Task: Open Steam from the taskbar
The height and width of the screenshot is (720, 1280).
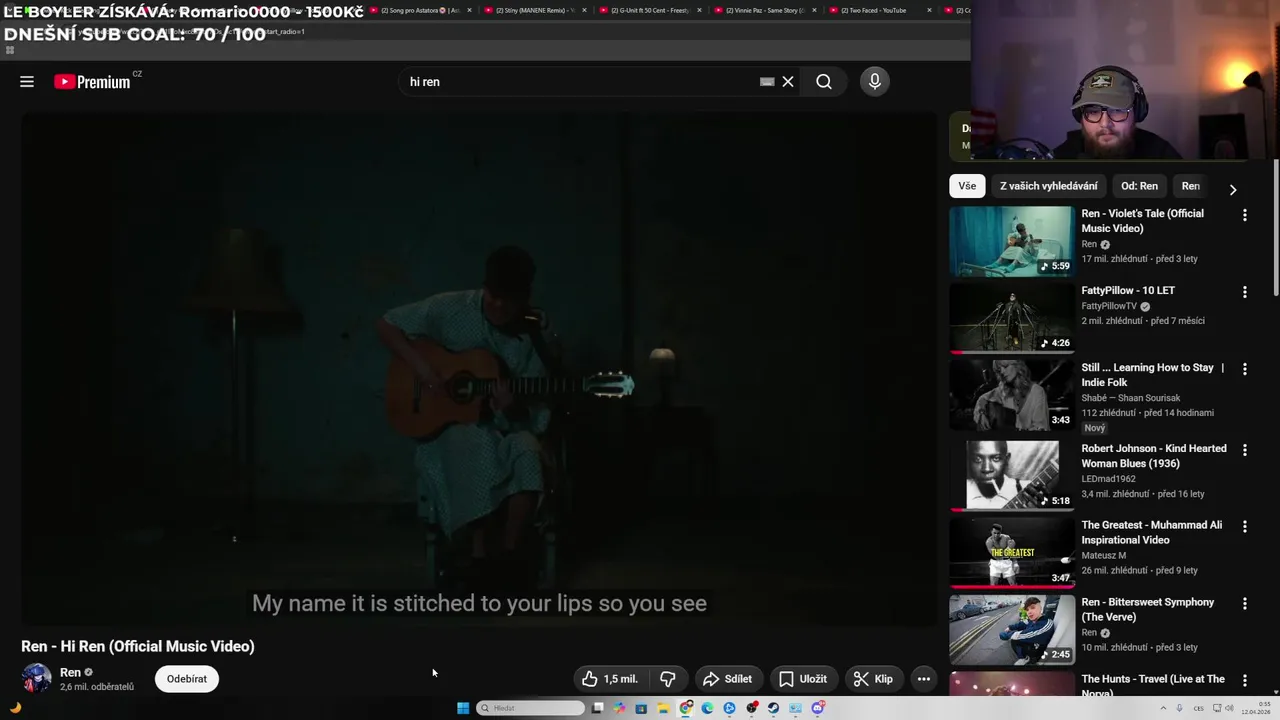Action: point(773,708)
